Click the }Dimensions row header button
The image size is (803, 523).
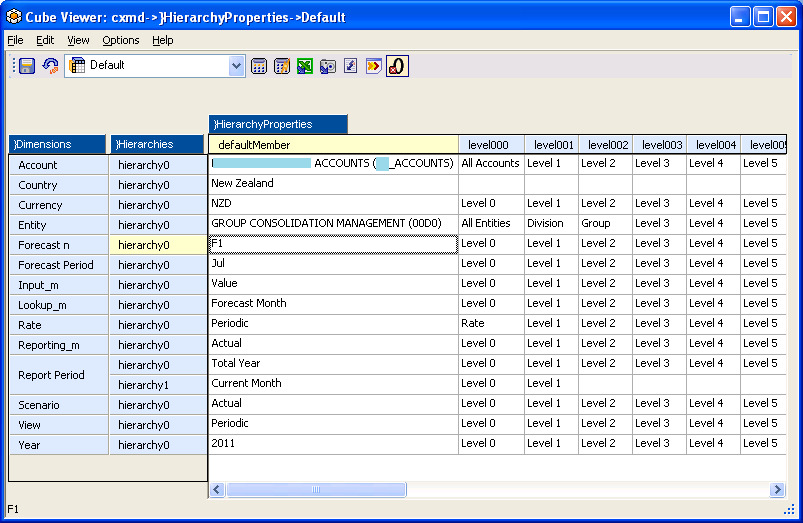[x=57, y=144]
